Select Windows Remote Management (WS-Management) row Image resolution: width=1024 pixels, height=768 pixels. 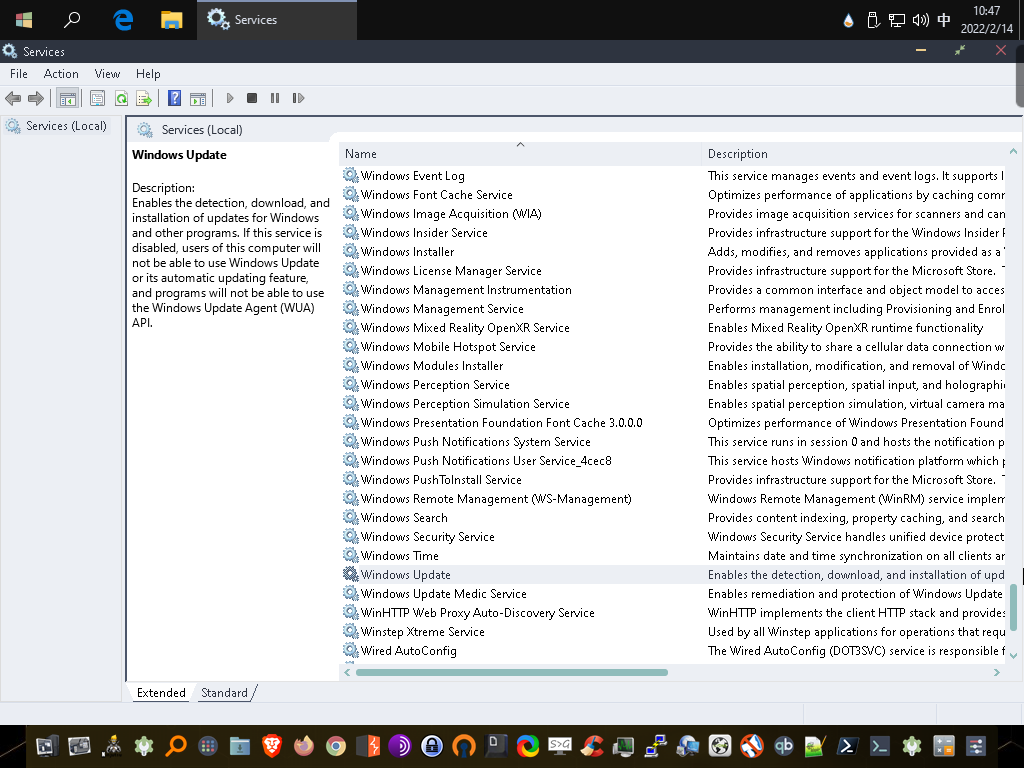click(x=673, y=498)
